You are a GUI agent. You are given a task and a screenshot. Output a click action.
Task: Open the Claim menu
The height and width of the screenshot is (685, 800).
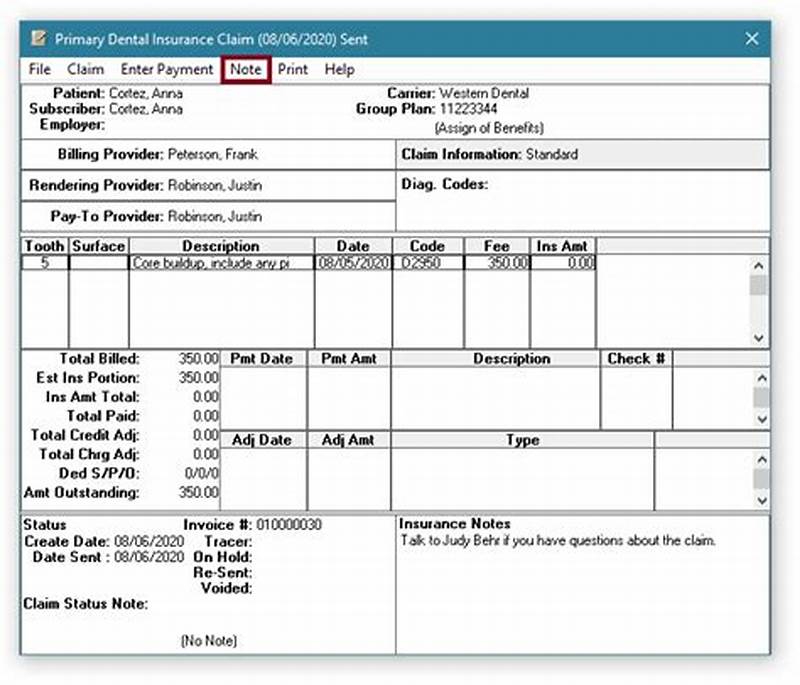[x=86, y=70]
